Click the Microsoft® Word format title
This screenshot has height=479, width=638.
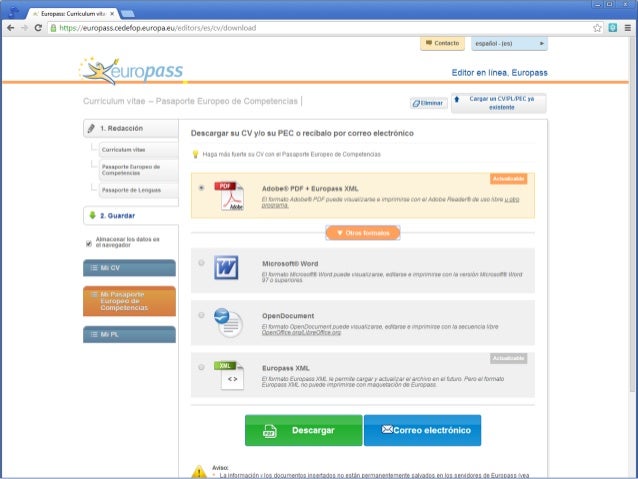290,263
